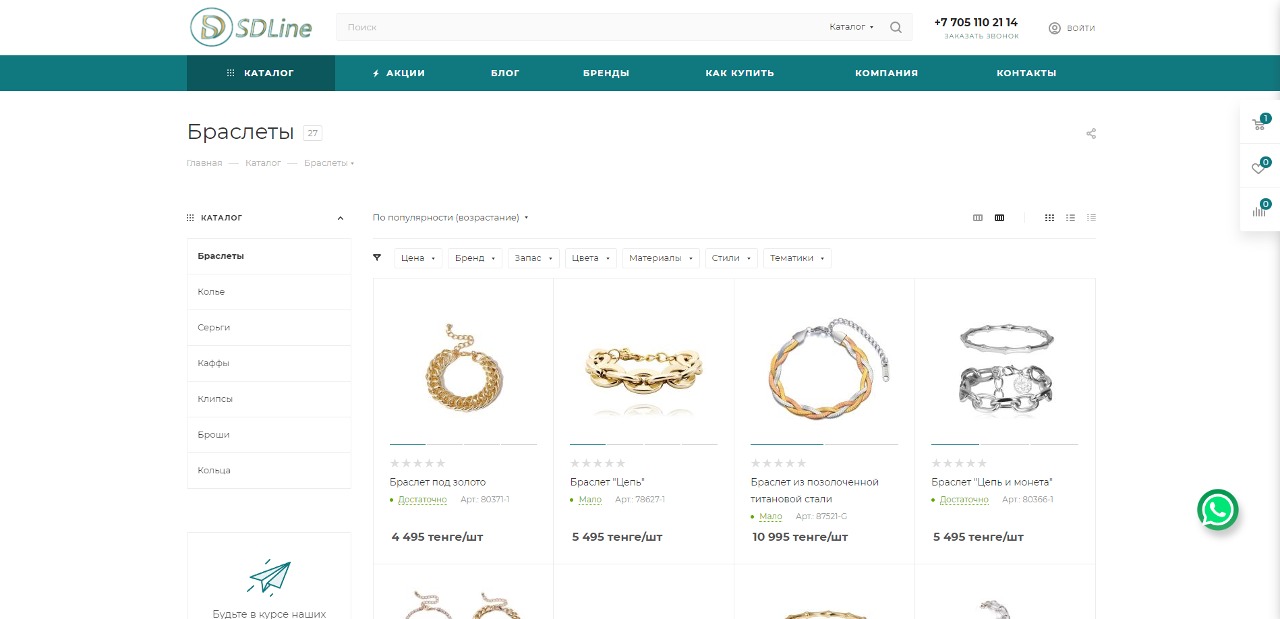Open the favorites heart icon

click(x=1259, y=168)
